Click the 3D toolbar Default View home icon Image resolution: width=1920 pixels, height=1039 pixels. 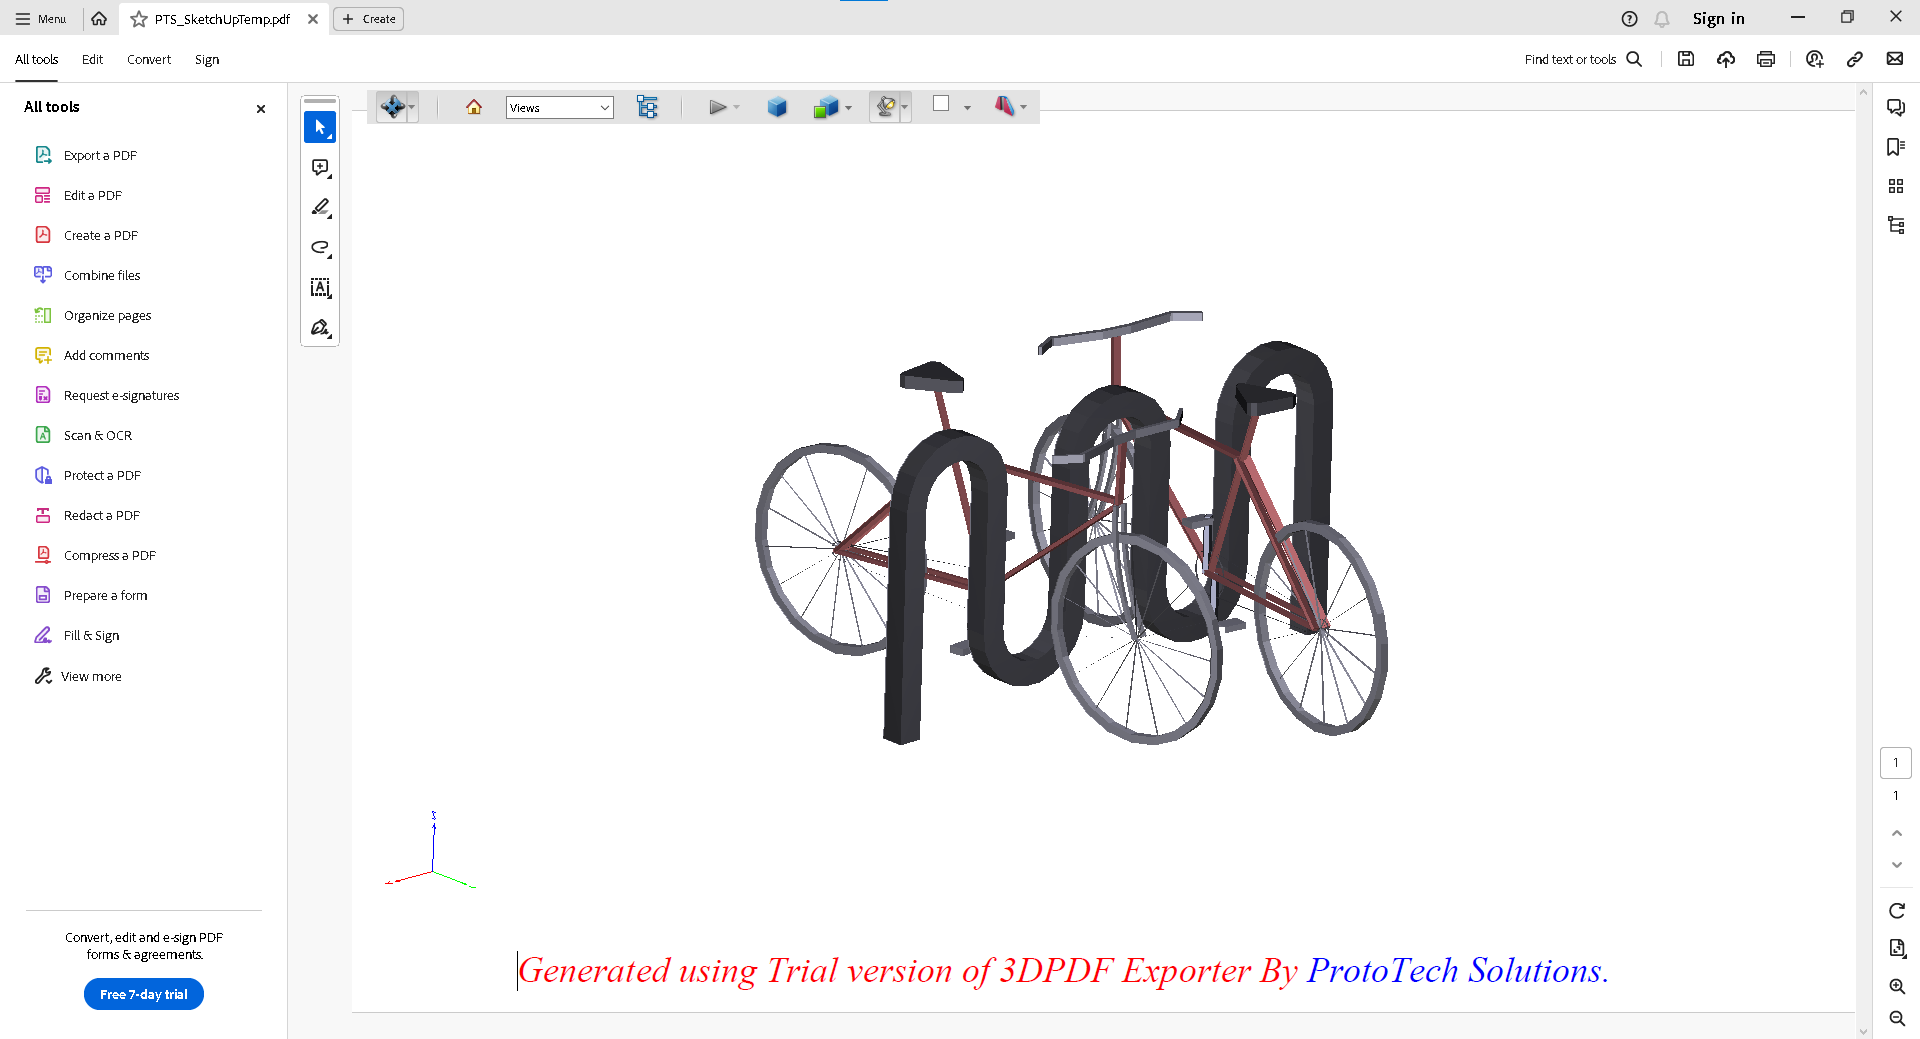click(x=474, y=107)
